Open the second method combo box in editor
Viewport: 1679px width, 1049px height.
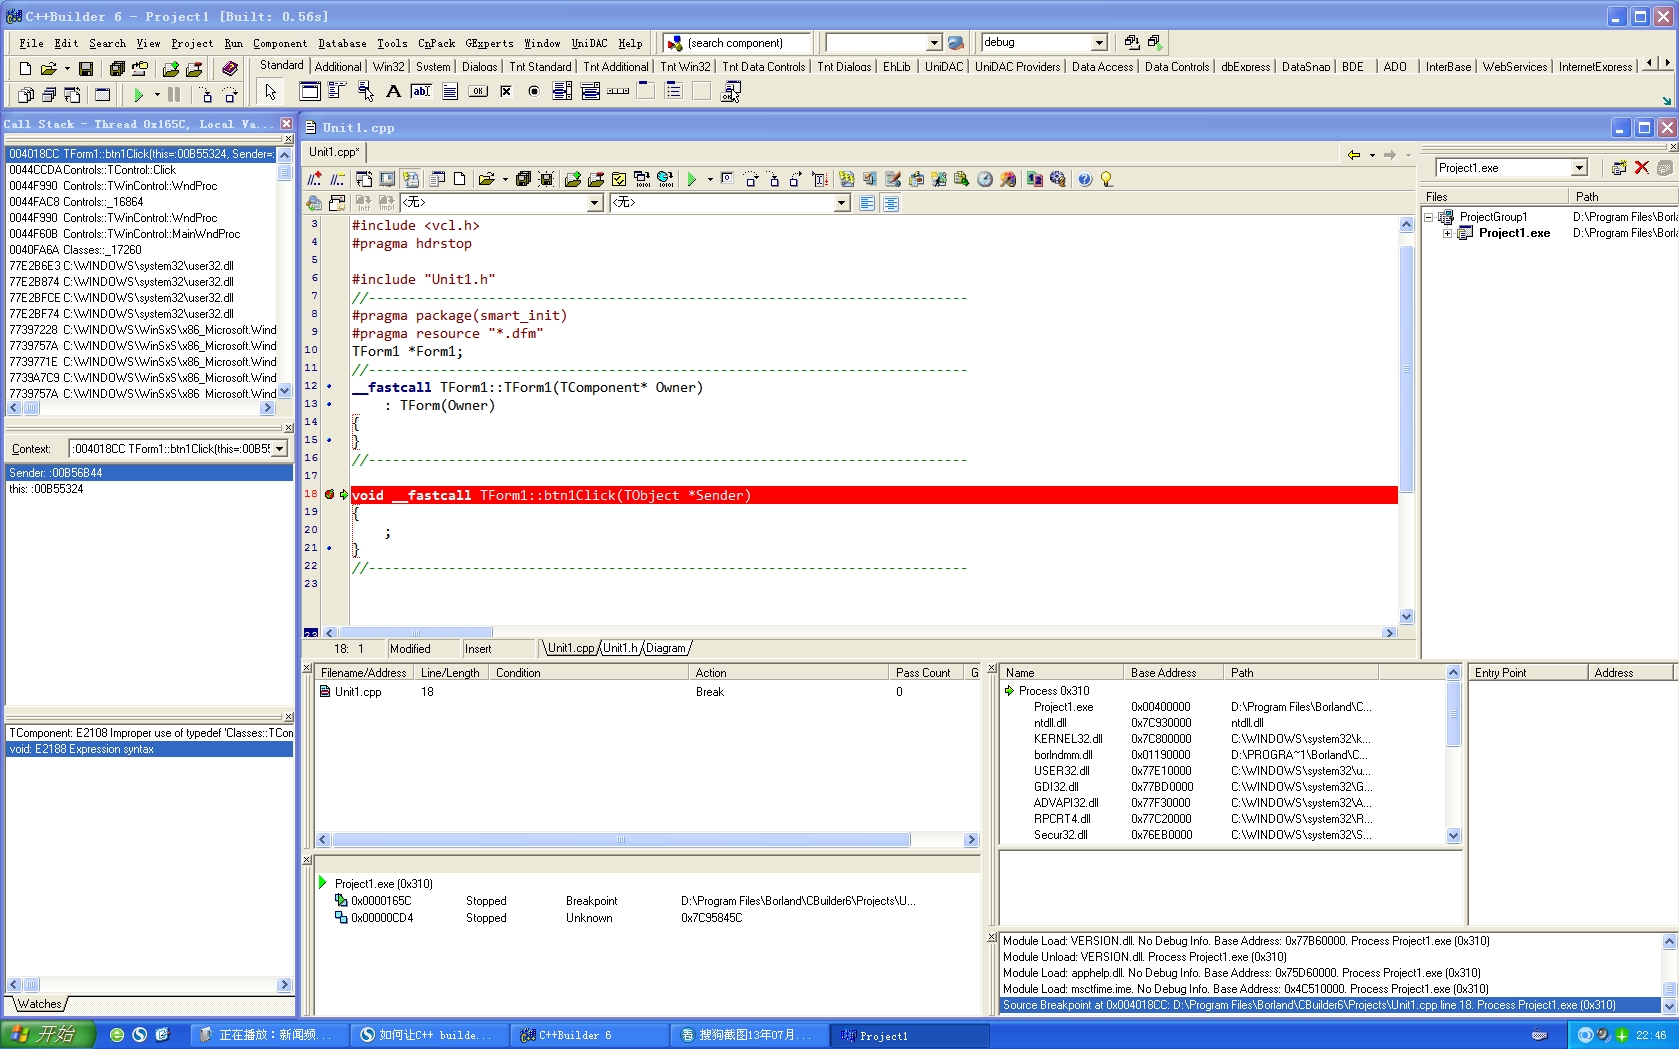[841, 203]
